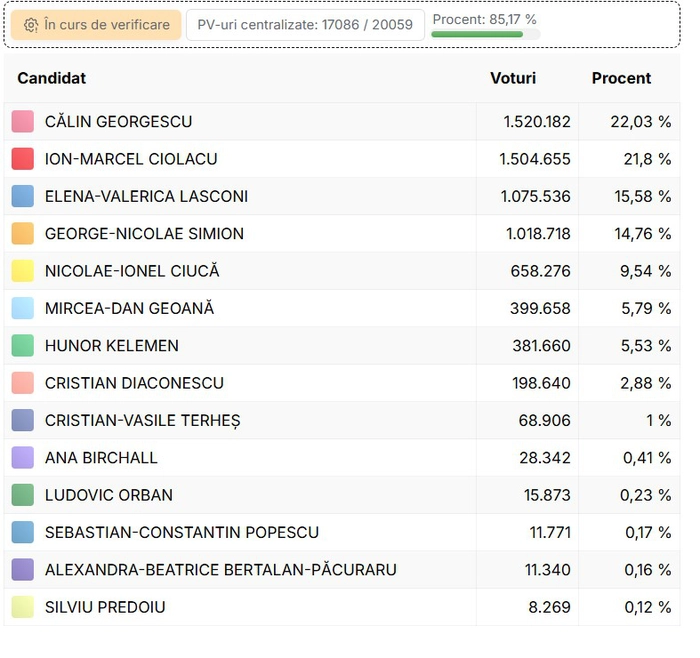The image size is (700, 658).
Task: Select the Ludovic Orban candidate row
Action: click(109, 495)
